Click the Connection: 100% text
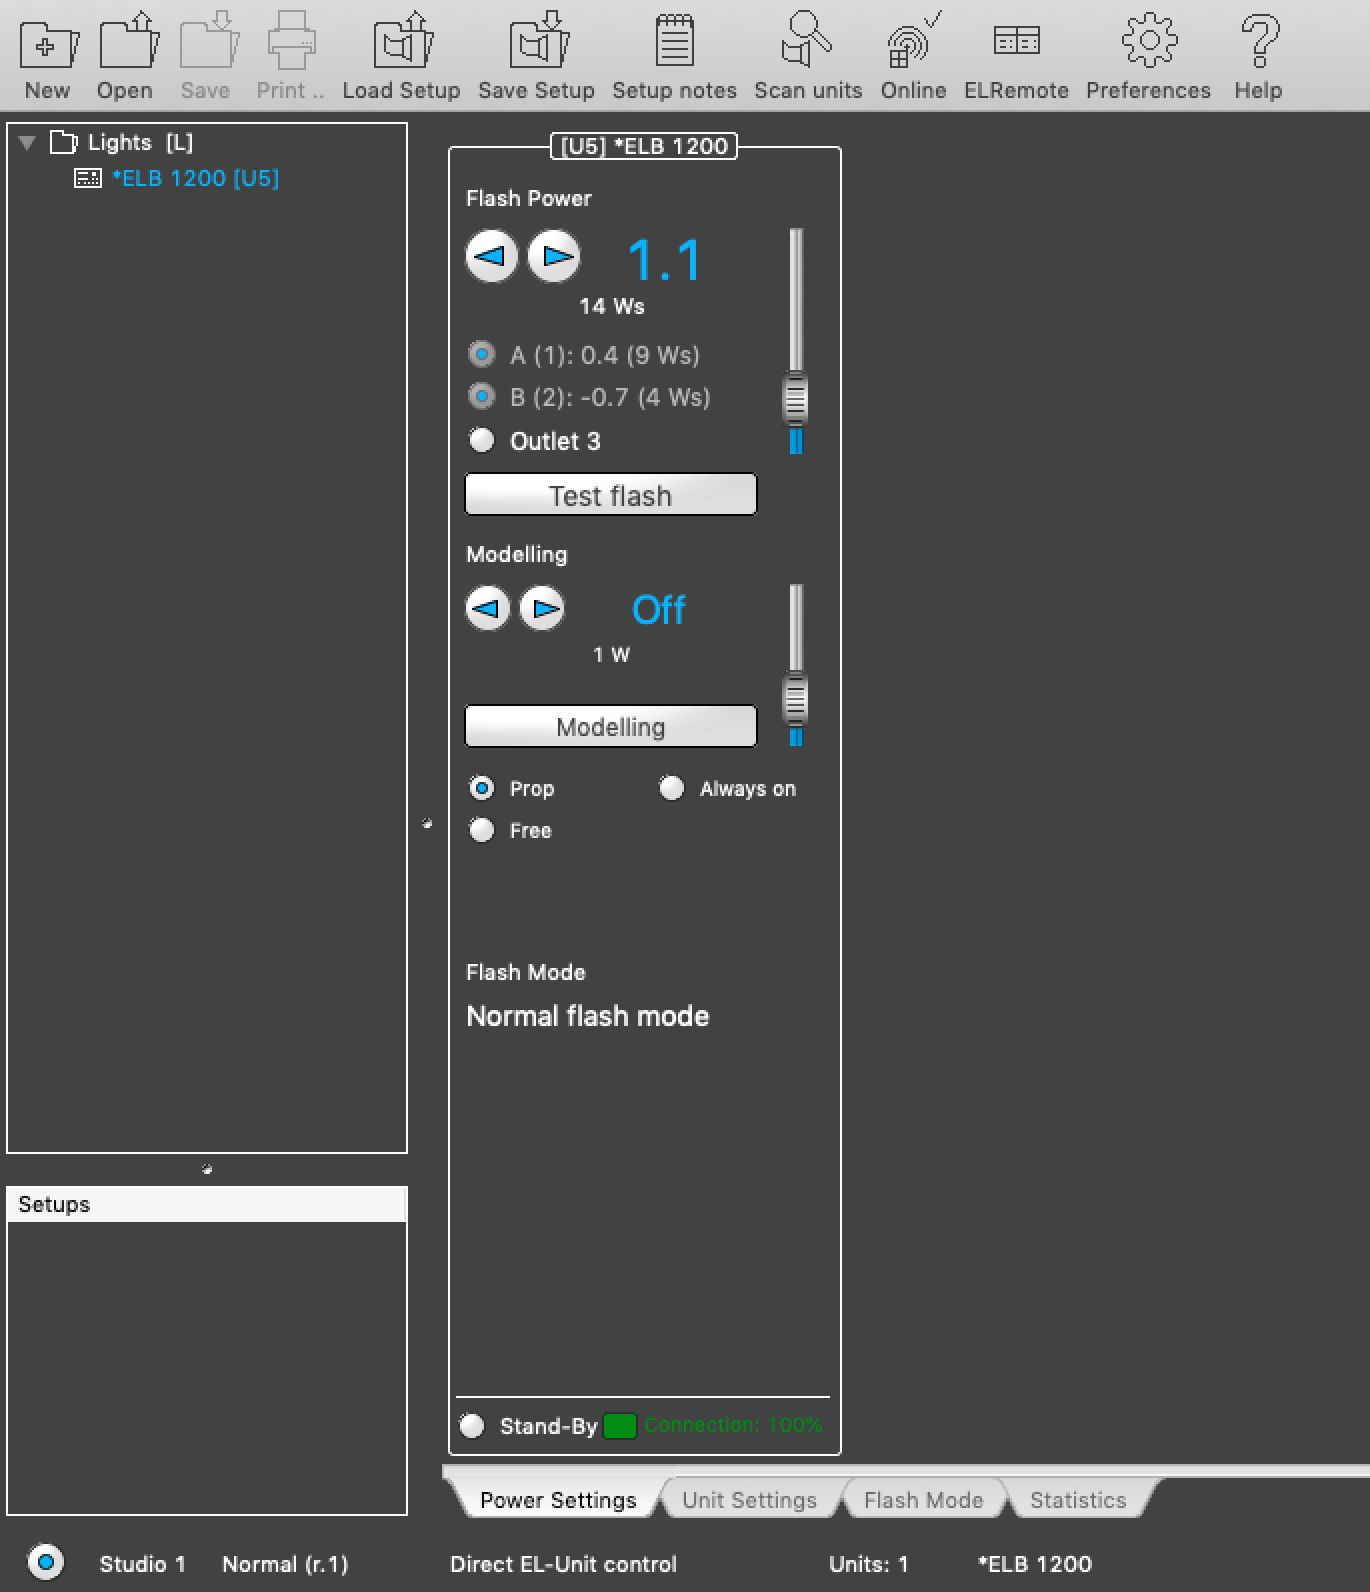The height and width of the screenshot is (1592, 1370). click(x=733, y=1425)
